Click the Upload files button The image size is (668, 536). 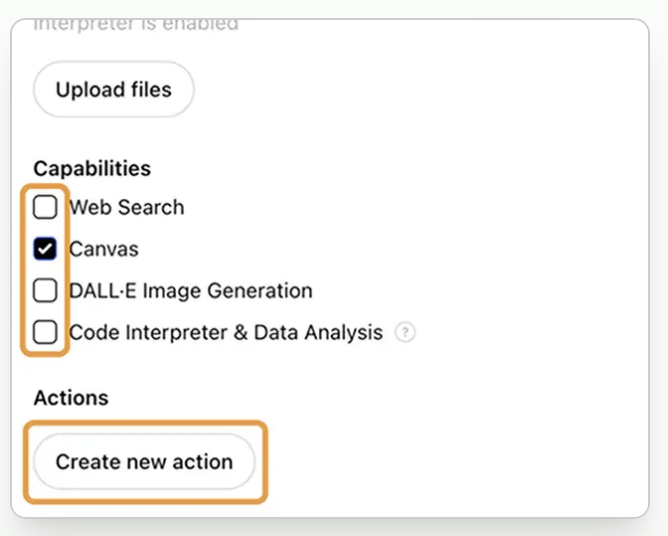click(113, 90)
